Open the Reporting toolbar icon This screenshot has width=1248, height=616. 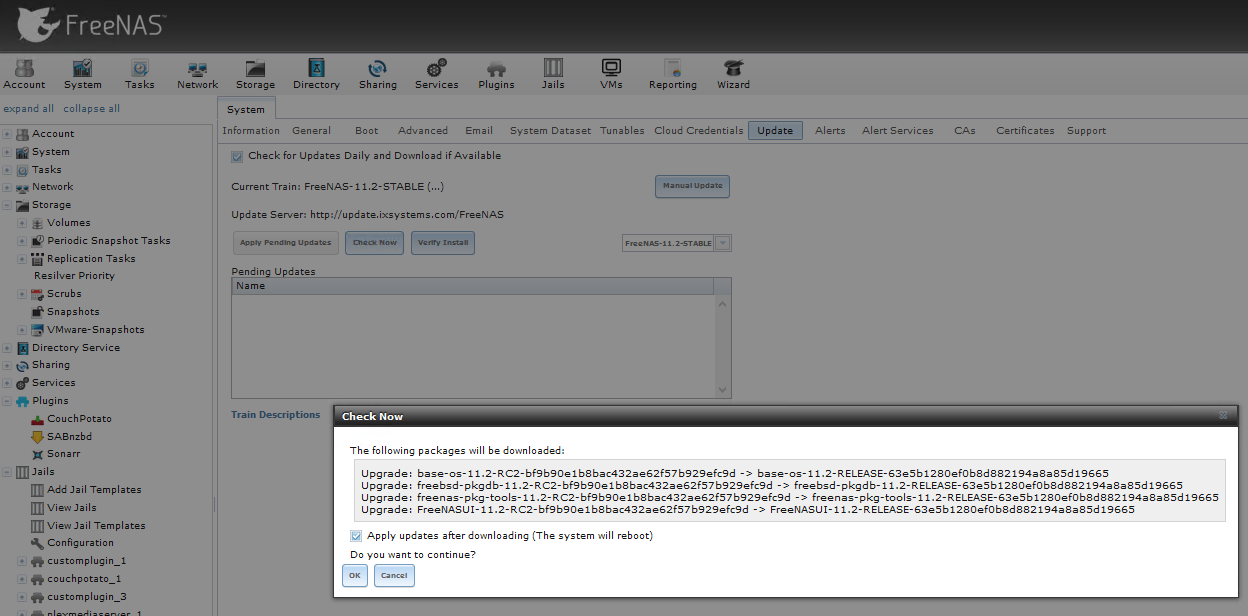click(673, 74)
